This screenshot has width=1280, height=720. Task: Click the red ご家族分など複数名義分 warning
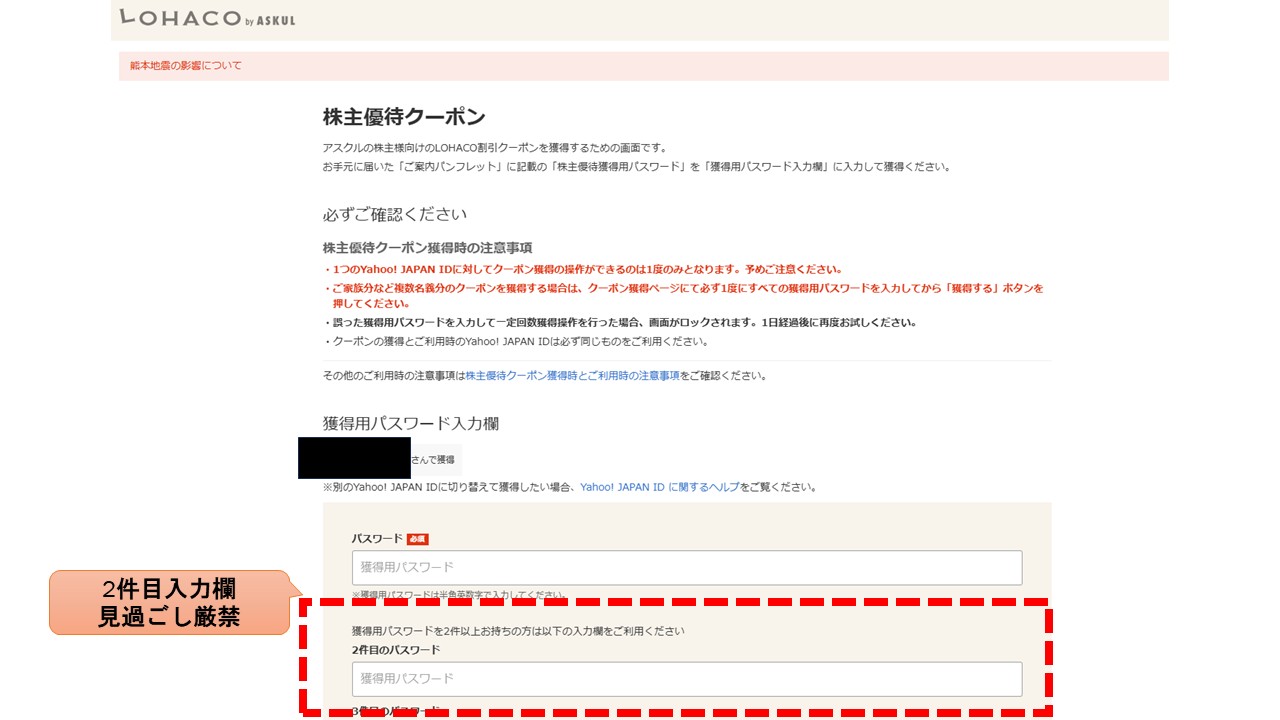[x=683, y=295]
